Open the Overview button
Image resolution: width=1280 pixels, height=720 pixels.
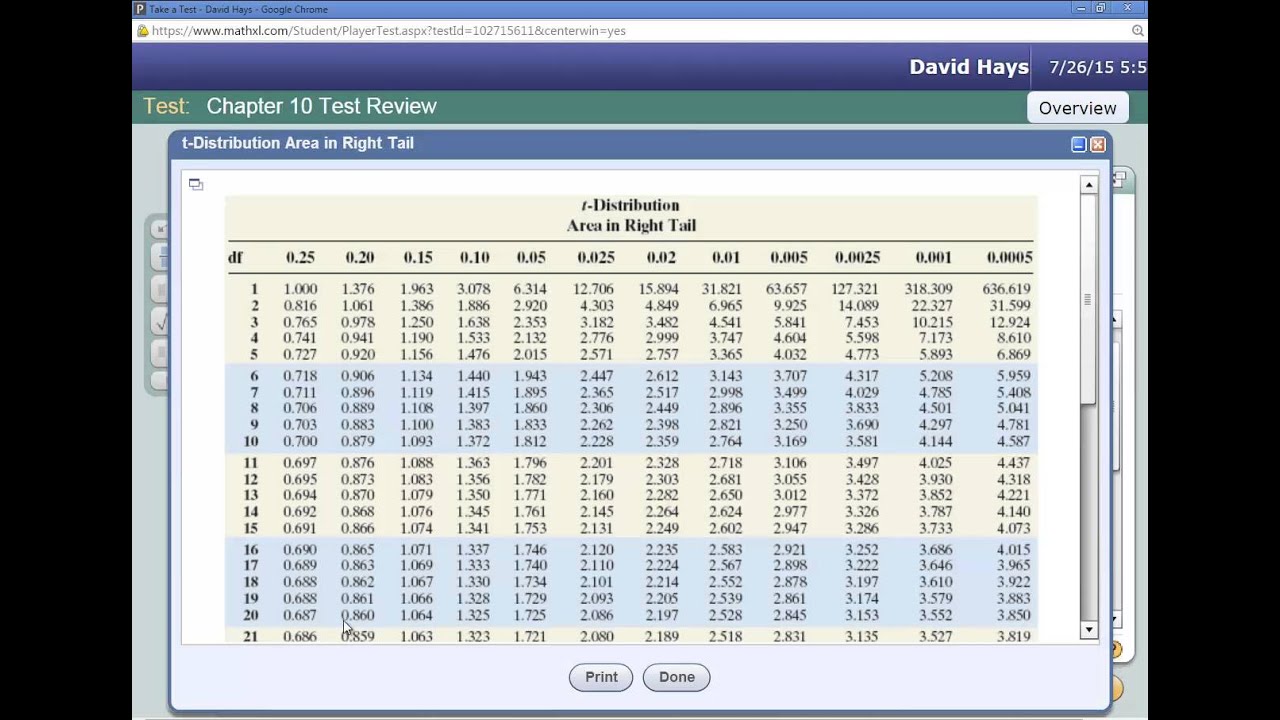(x=1077, y=108)
